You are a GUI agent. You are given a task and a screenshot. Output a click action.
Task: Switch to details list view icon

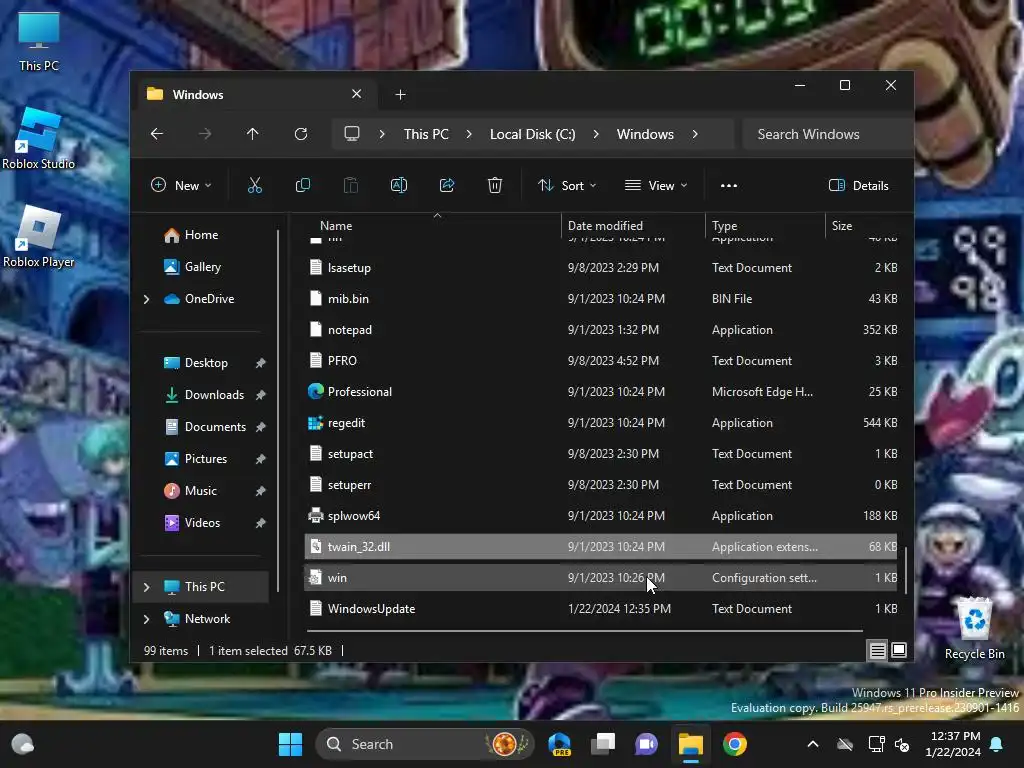click(x=878, y=650)
